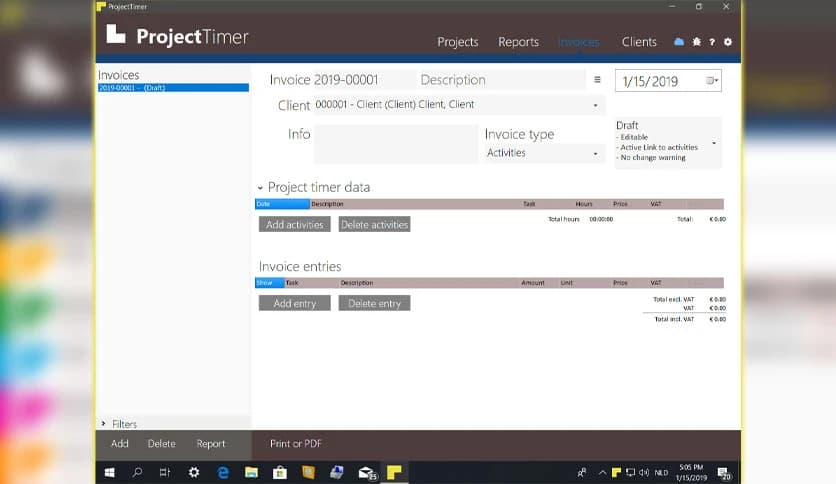This screenshot has height=484, width=836.
Task: Open the settings gear in the header
Action: (727, 42)
